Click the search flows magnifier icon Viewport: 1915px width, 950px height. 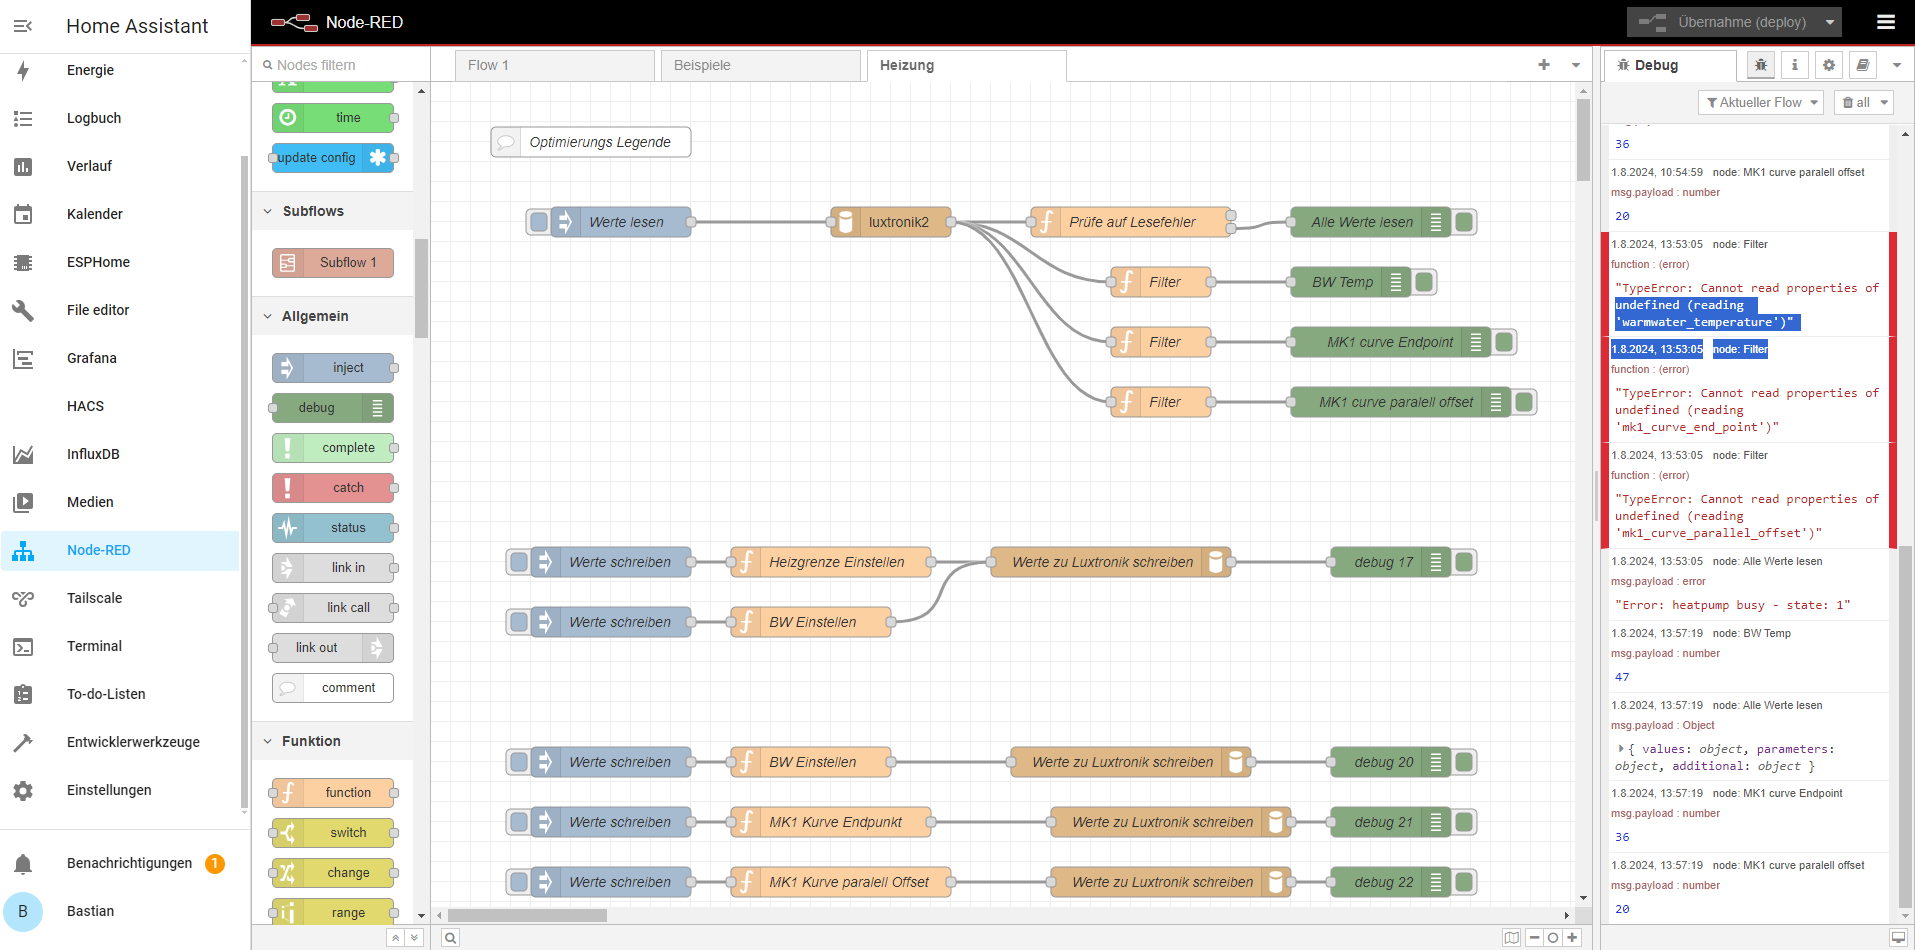(x=451, y=937)
